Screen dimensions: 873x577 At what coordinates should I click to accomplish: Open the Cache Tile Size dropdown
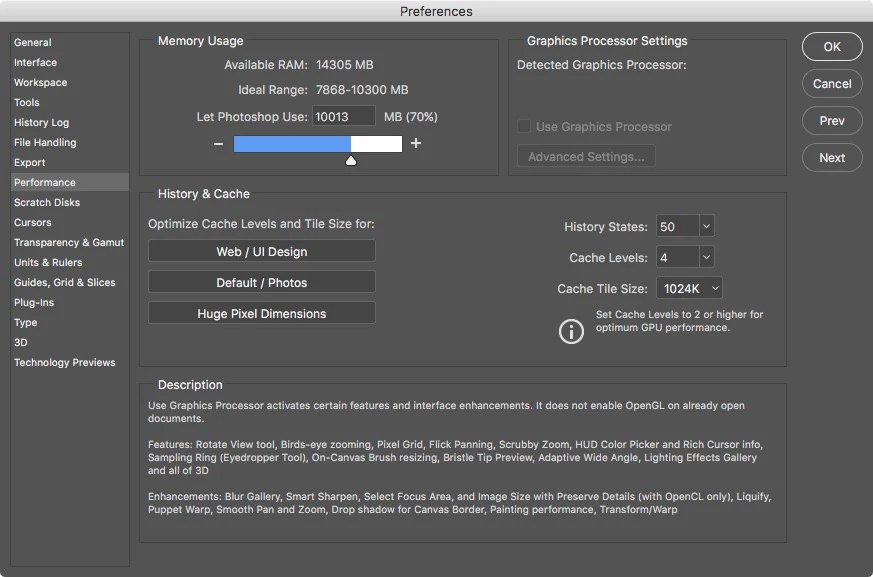[689, 288]
